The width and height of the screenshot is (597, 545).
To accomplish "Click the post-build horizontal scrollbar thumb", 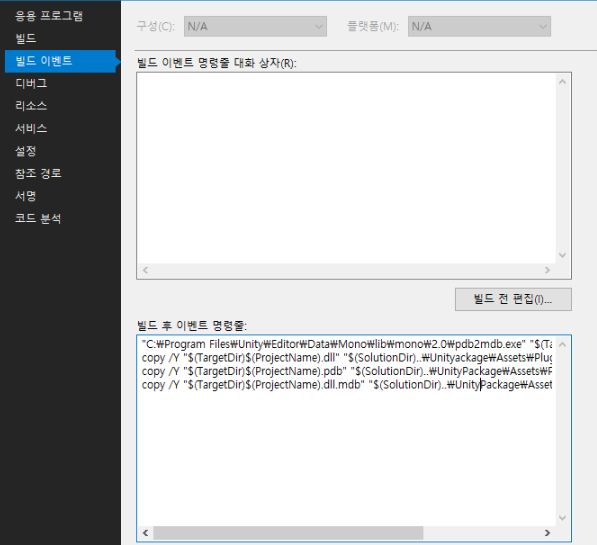I will 288,533.
